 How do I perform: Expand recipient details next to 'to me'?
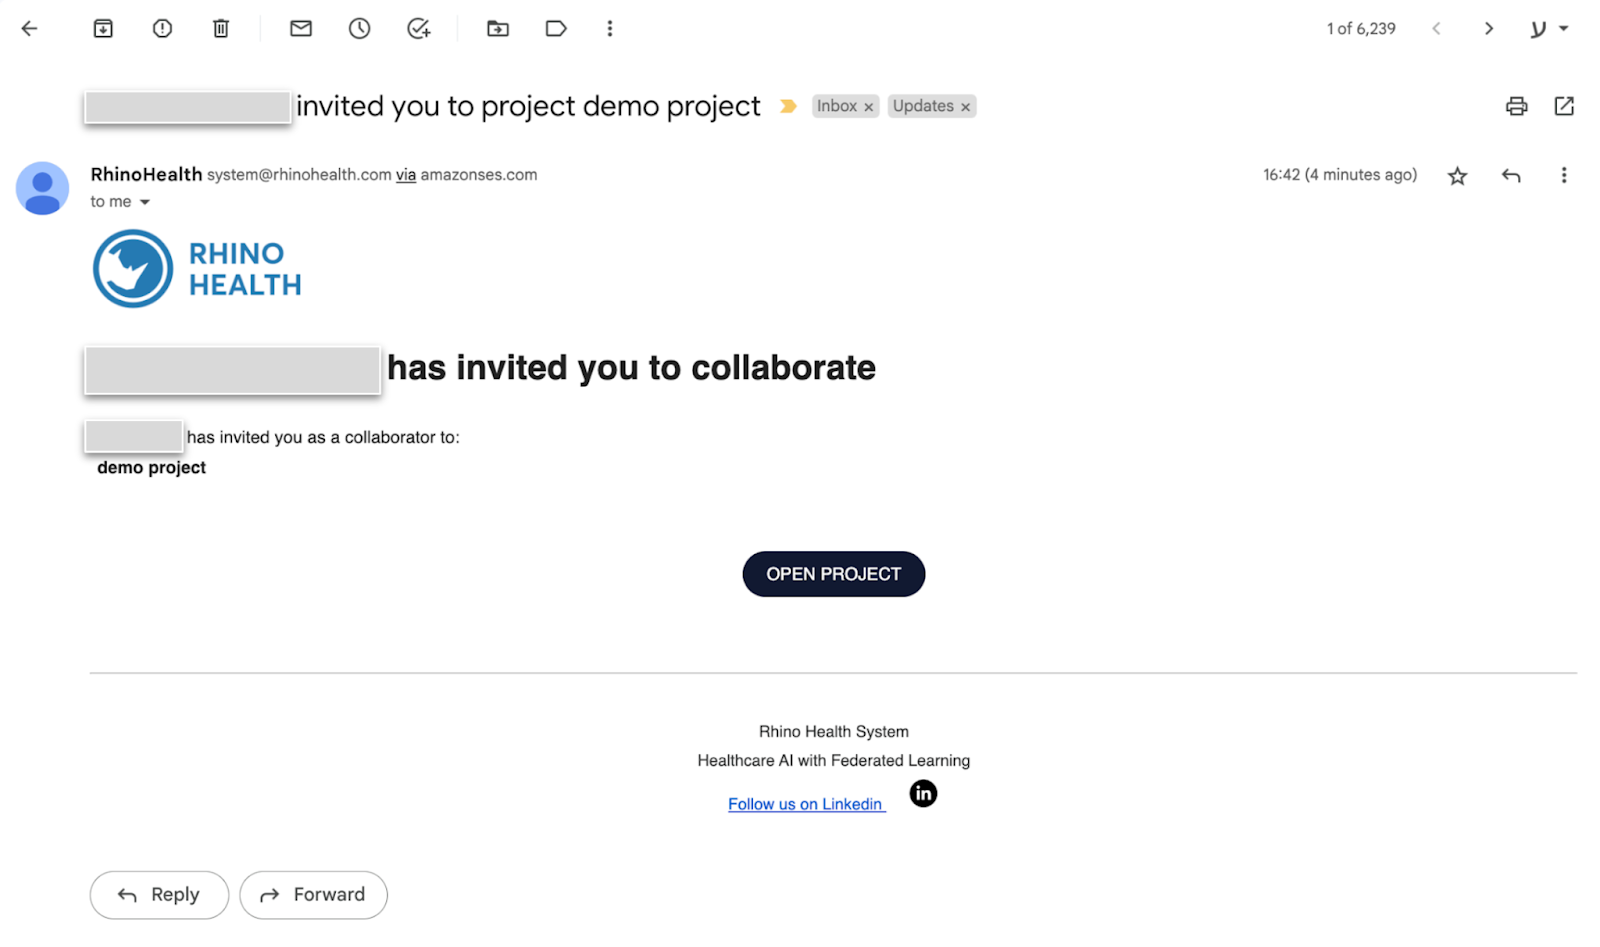tap(145, 202)
